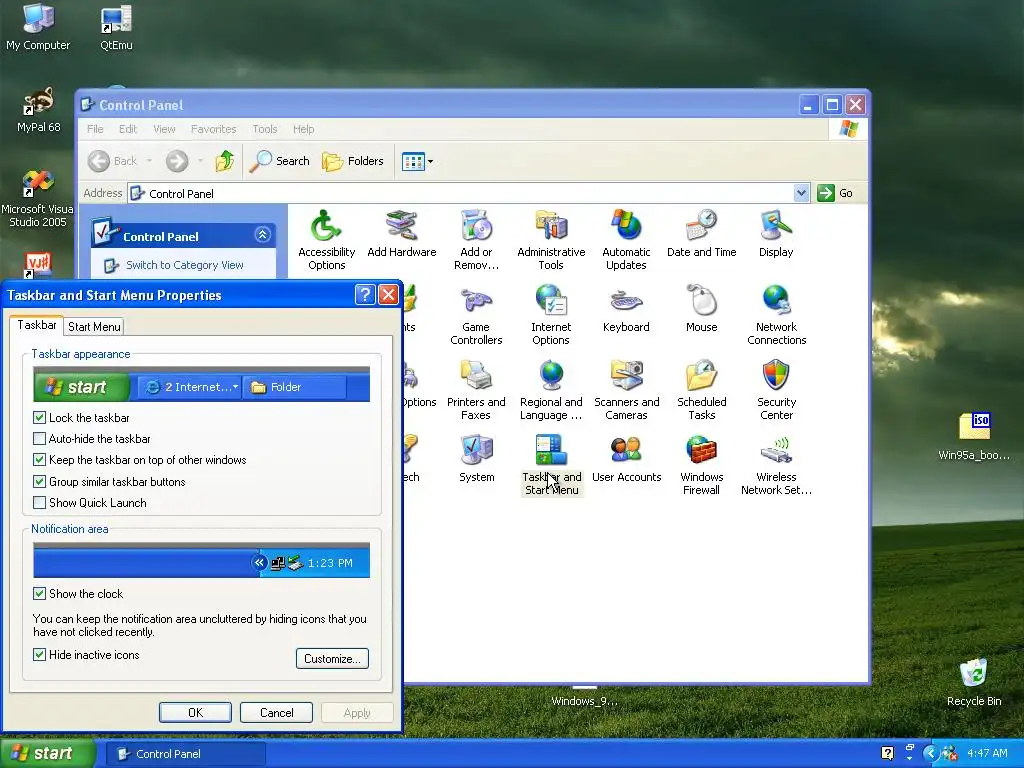This screenshot has width=1024, height=768.
Task: Open Regional and Language Options icon
Action: tap(551, 390)
